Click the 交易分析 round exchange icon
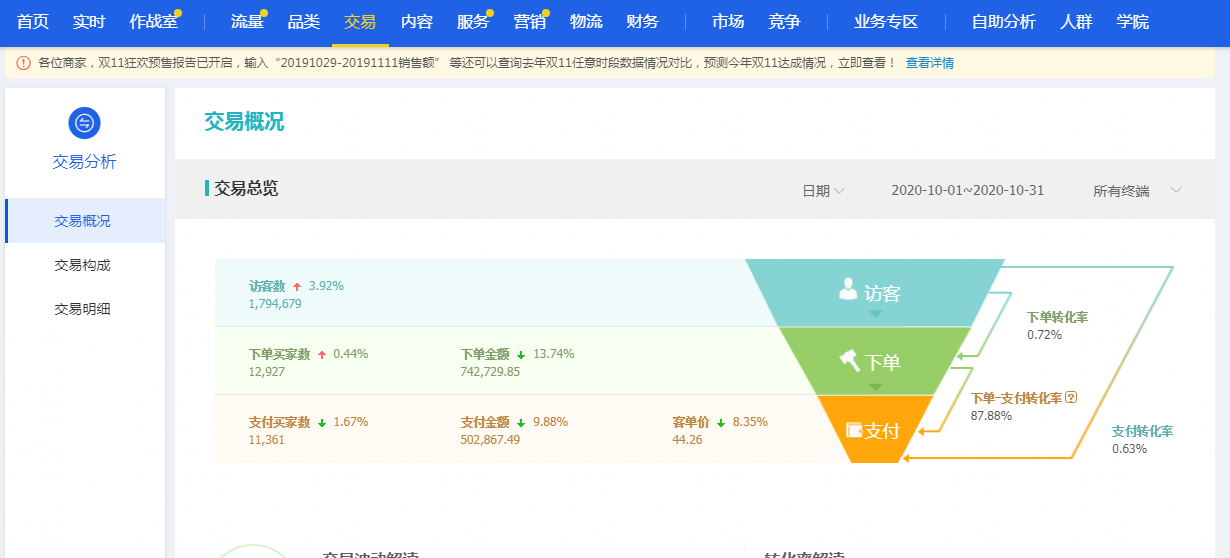 point(84,123)
